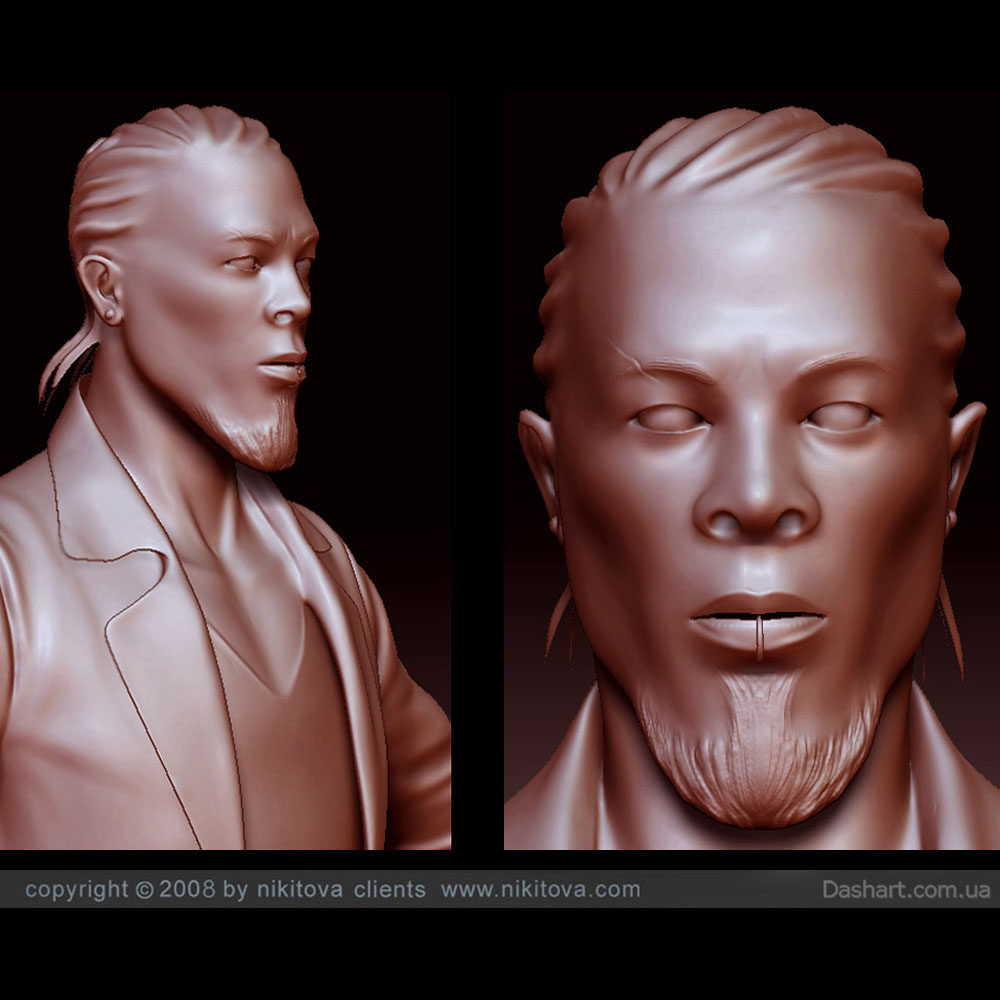Viewport: 1000px width, 1000px height.
Task: Click the gray caption bar between links
Action: (730, 889)
